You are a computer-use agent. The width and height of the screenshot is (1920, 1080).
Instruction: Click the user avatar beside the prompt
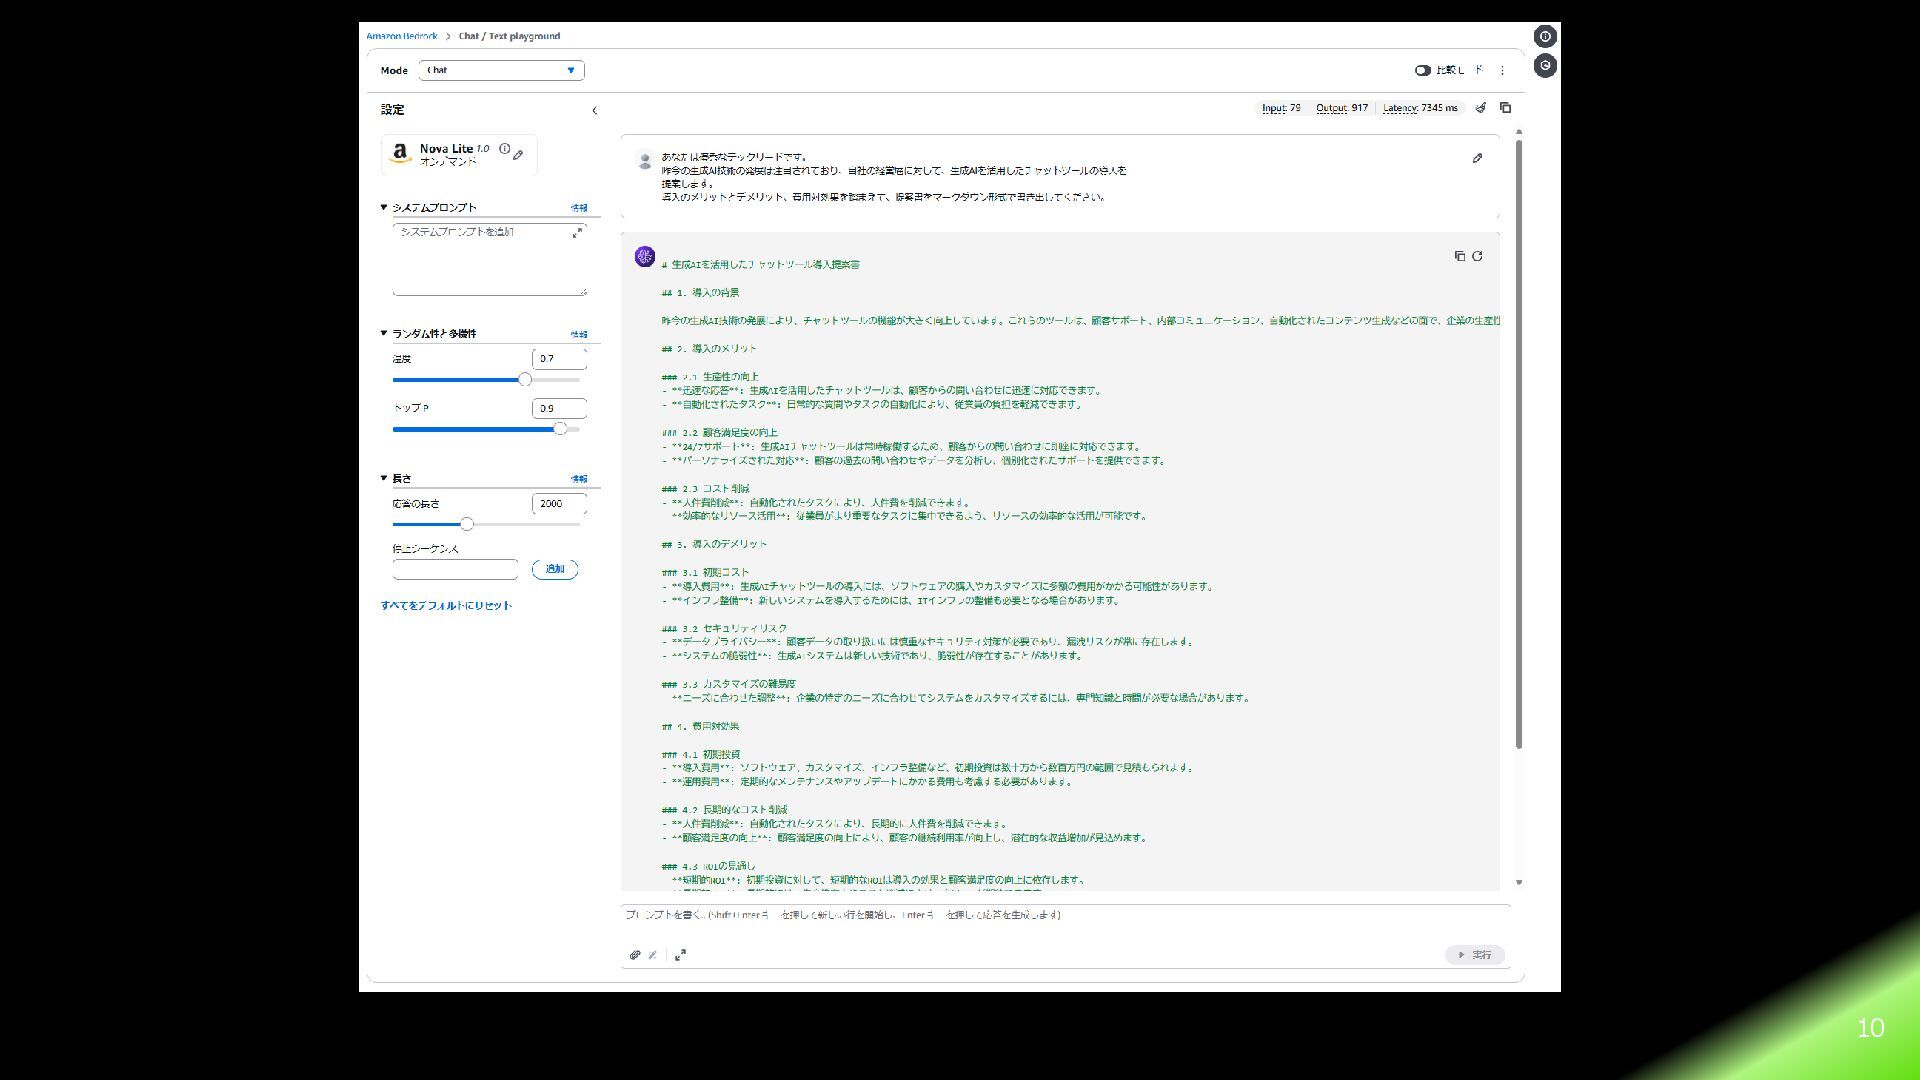tap(645, 160)
